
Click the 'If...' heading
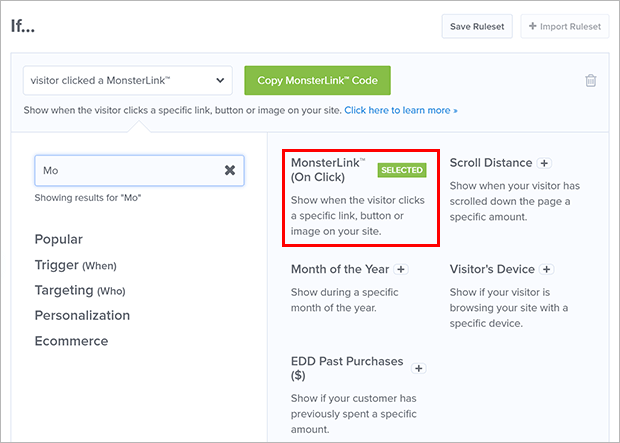click(x=23, y=27)
